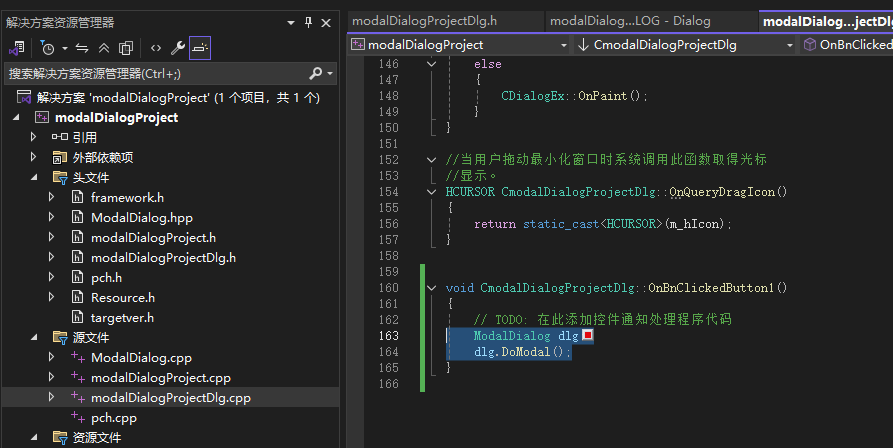This screenshot has height=448, width=893.
Task: Open the CmodalDialogProjectDlg class dropdown
Action: (x=685, y=44)
